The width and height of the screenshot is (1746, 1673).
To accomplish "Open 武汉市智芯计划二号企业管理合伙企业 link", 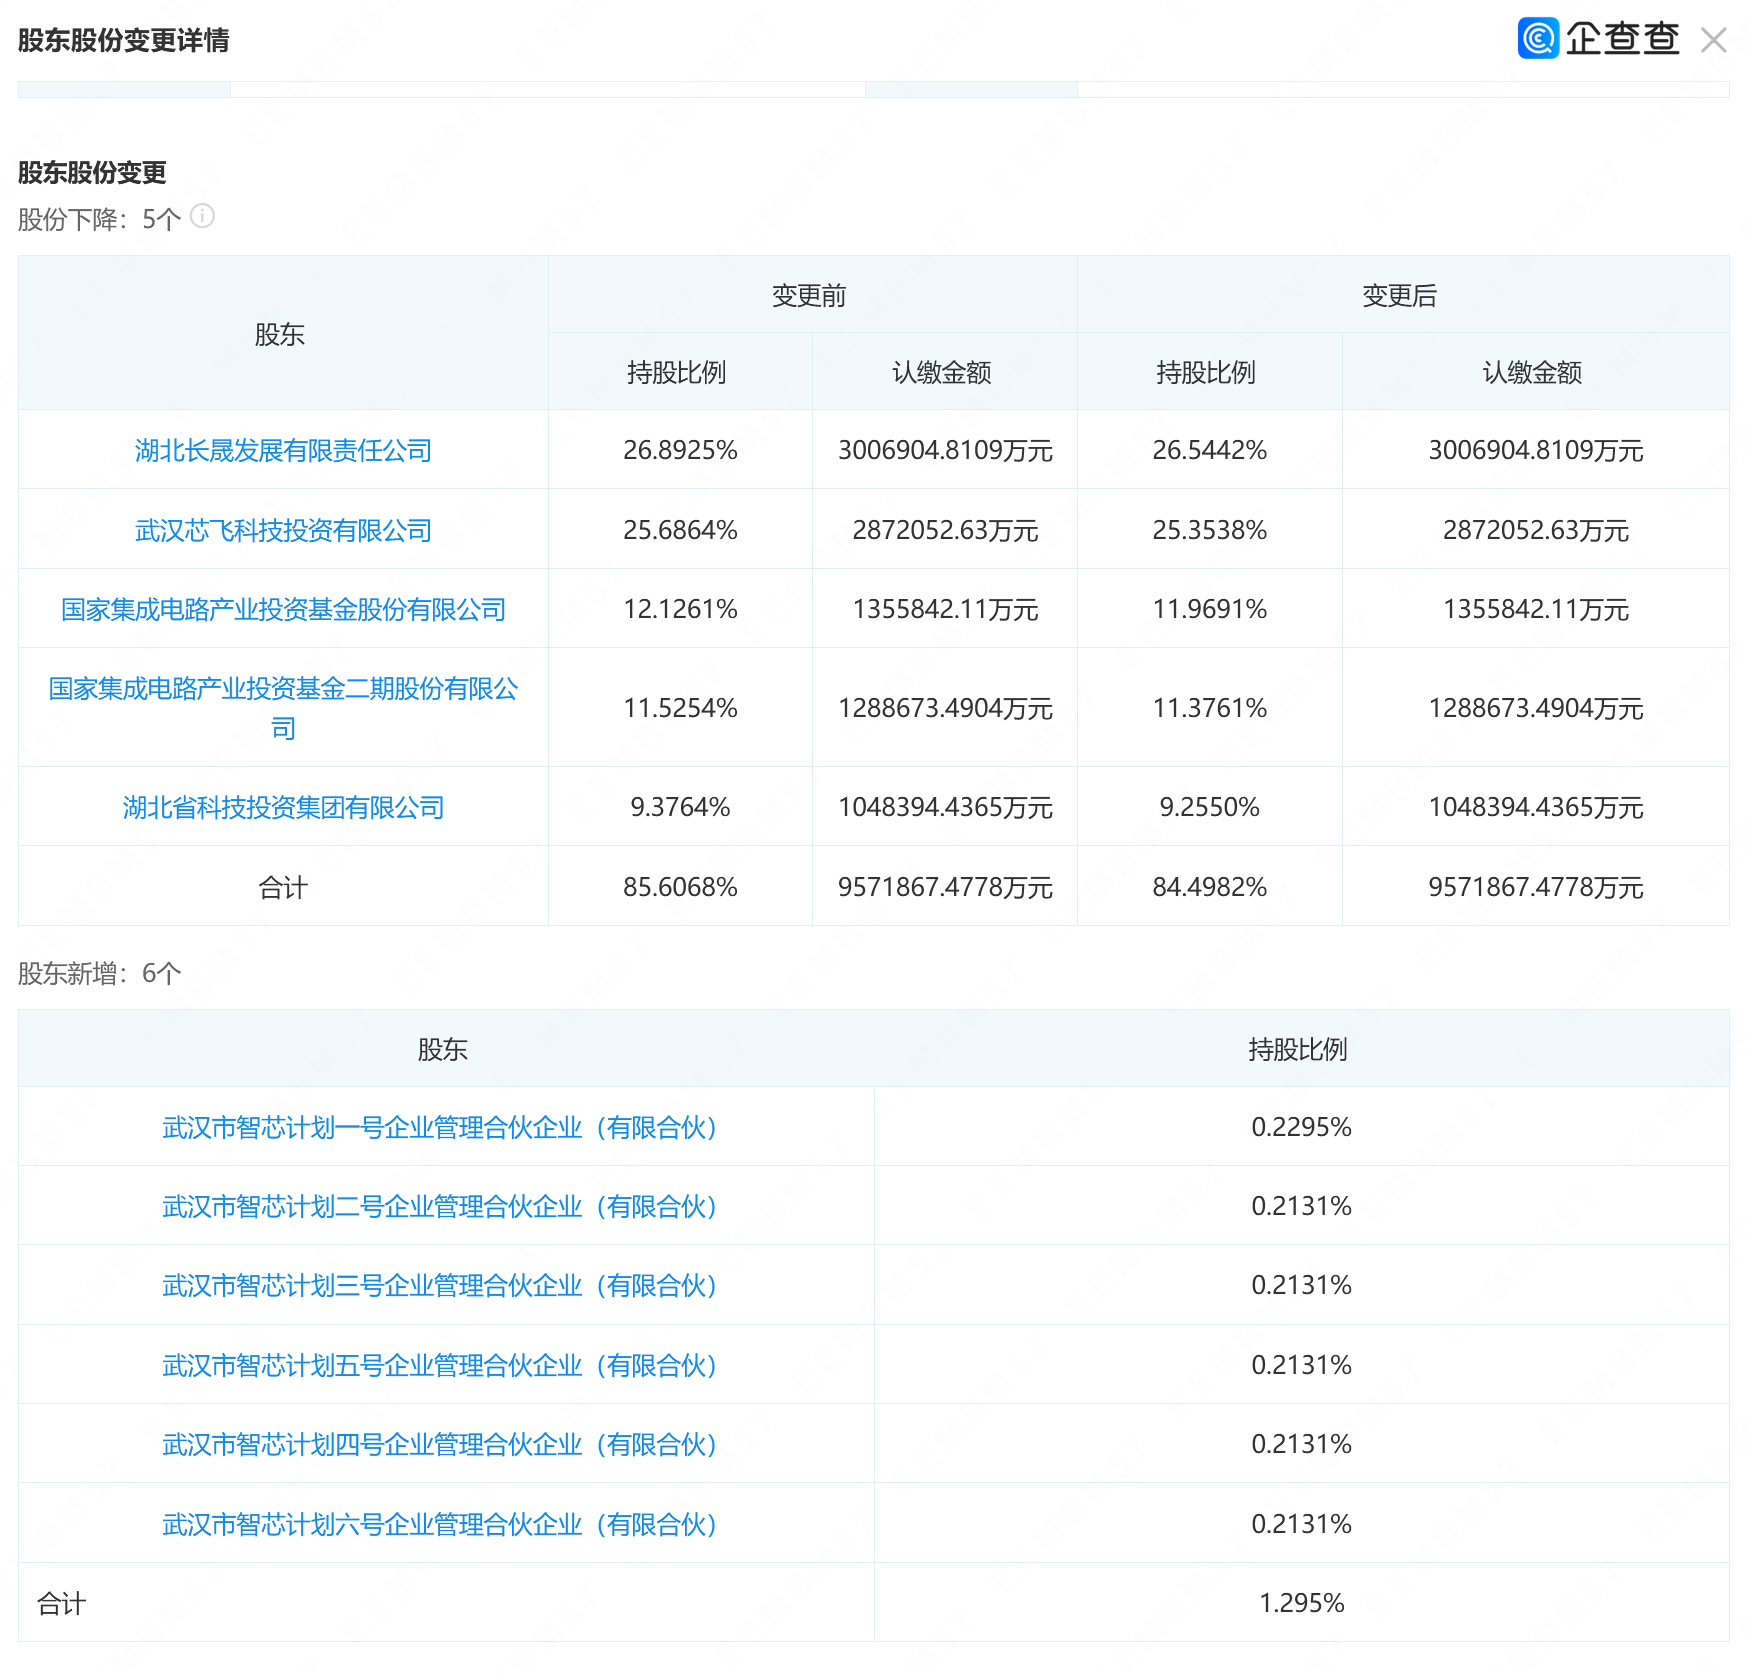I will (439, 1207).
